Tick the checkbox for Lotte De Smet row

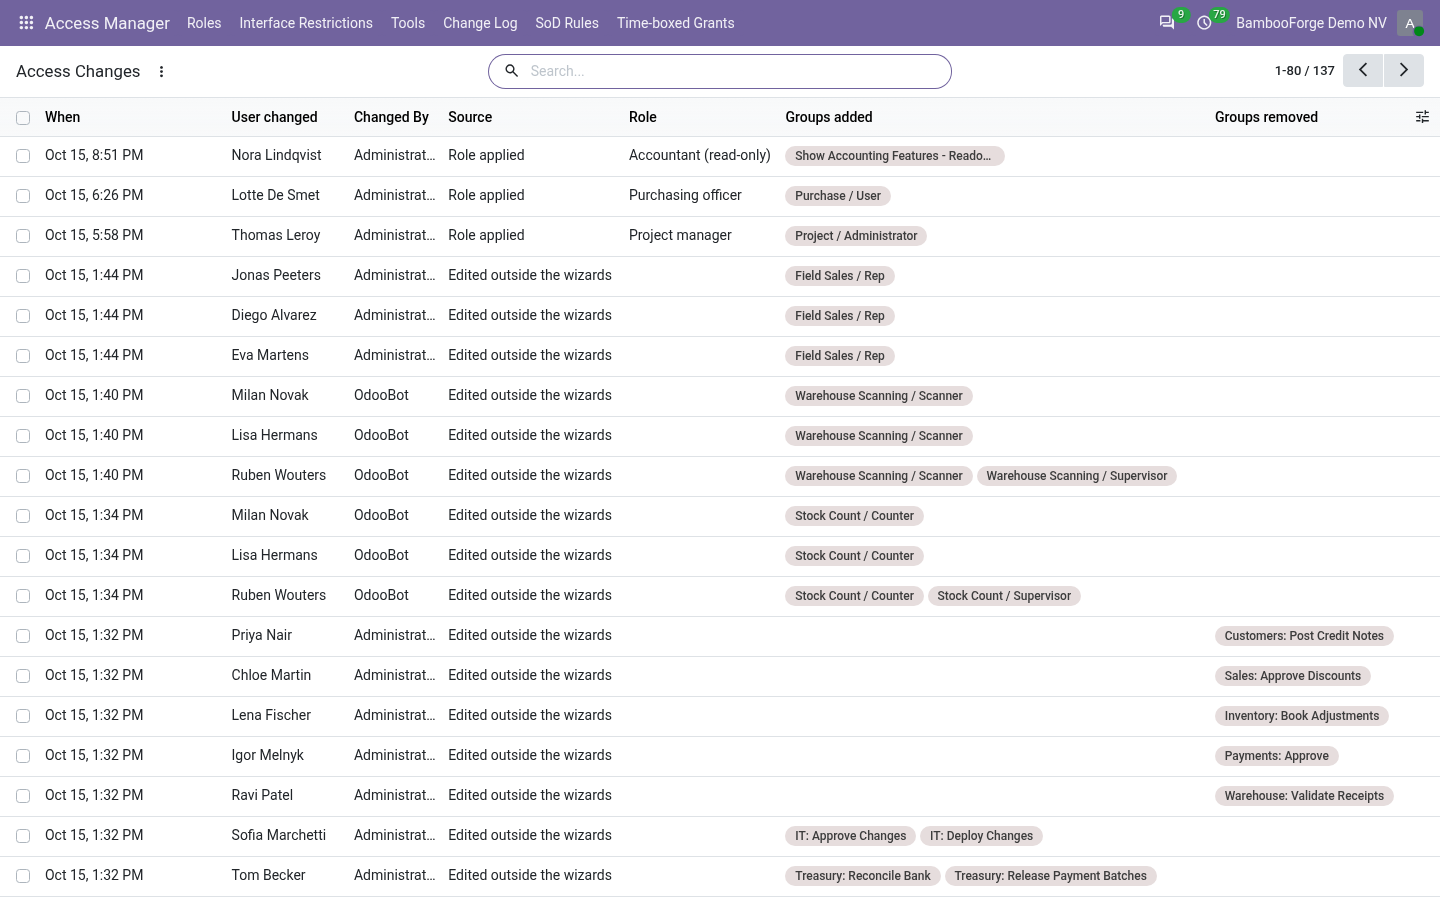click(x=23, y=196)
